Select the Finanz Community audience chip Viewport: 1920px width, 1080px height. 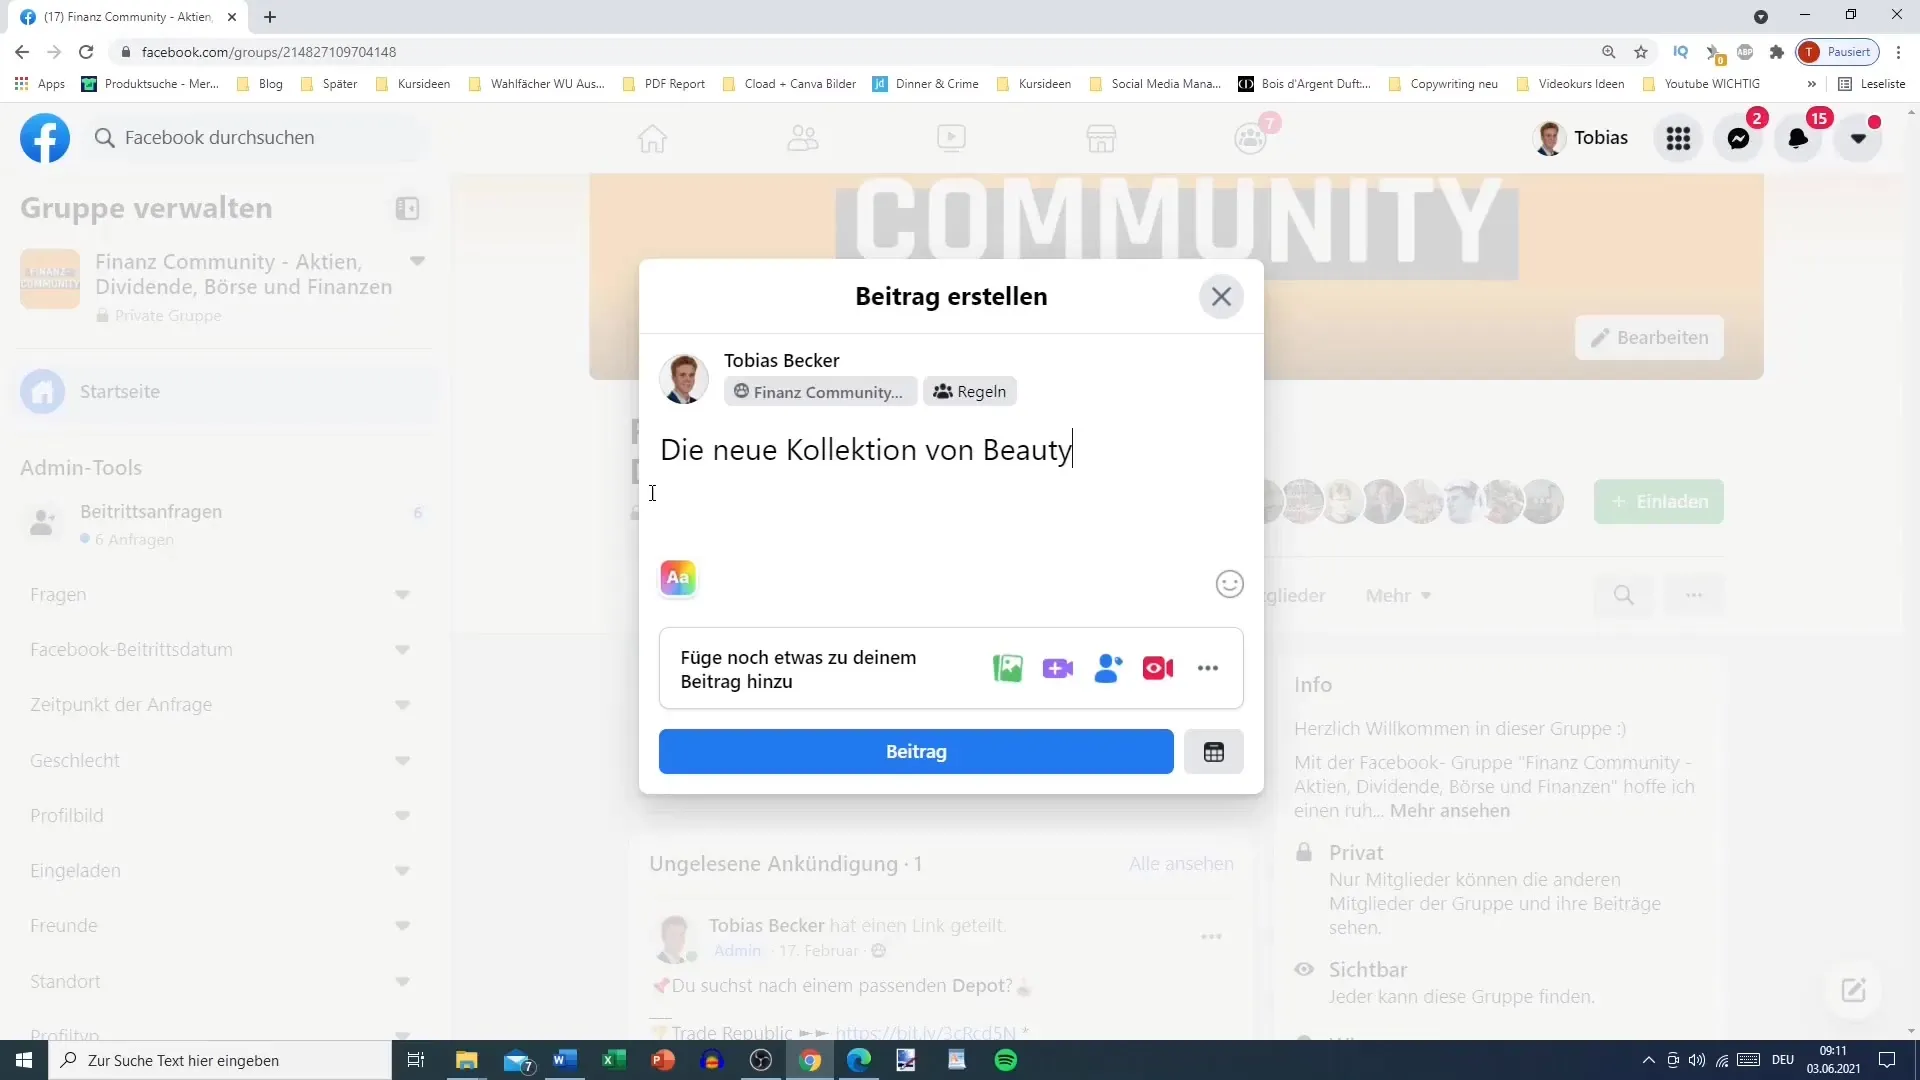click(x=819, y=392)
